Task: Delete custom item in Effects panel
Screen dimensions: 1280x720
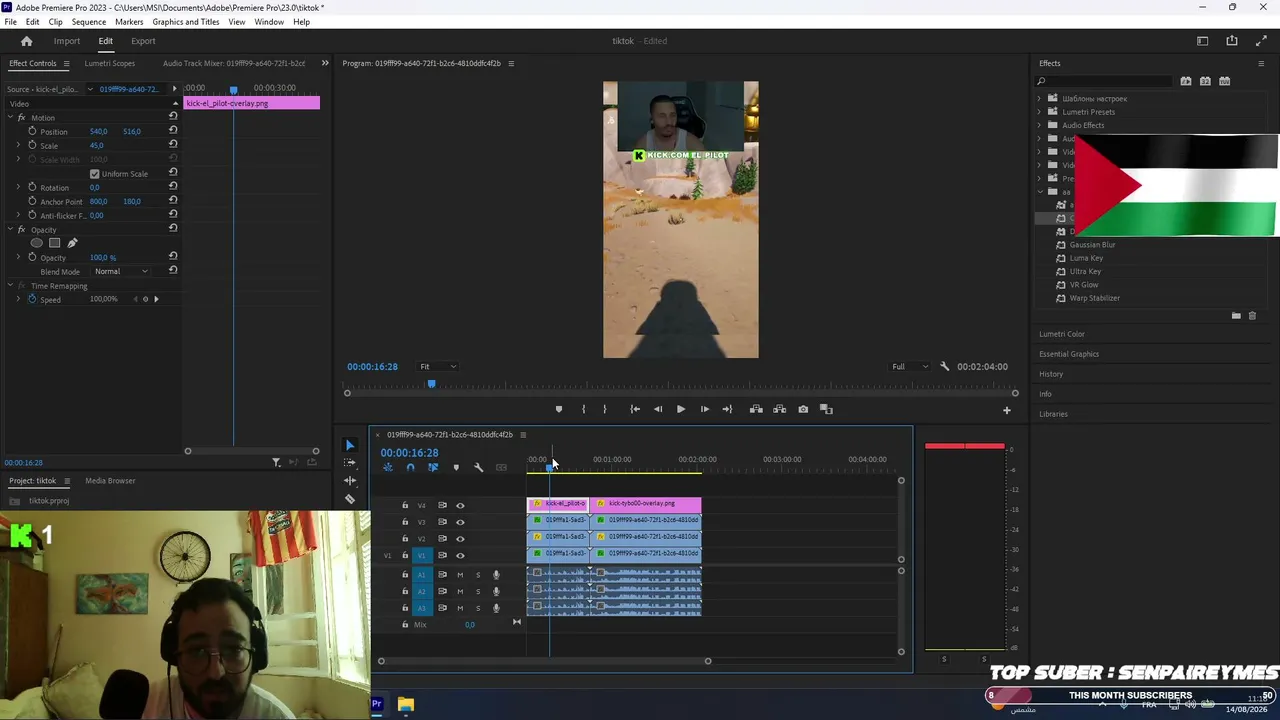Action: (1252, 316)
